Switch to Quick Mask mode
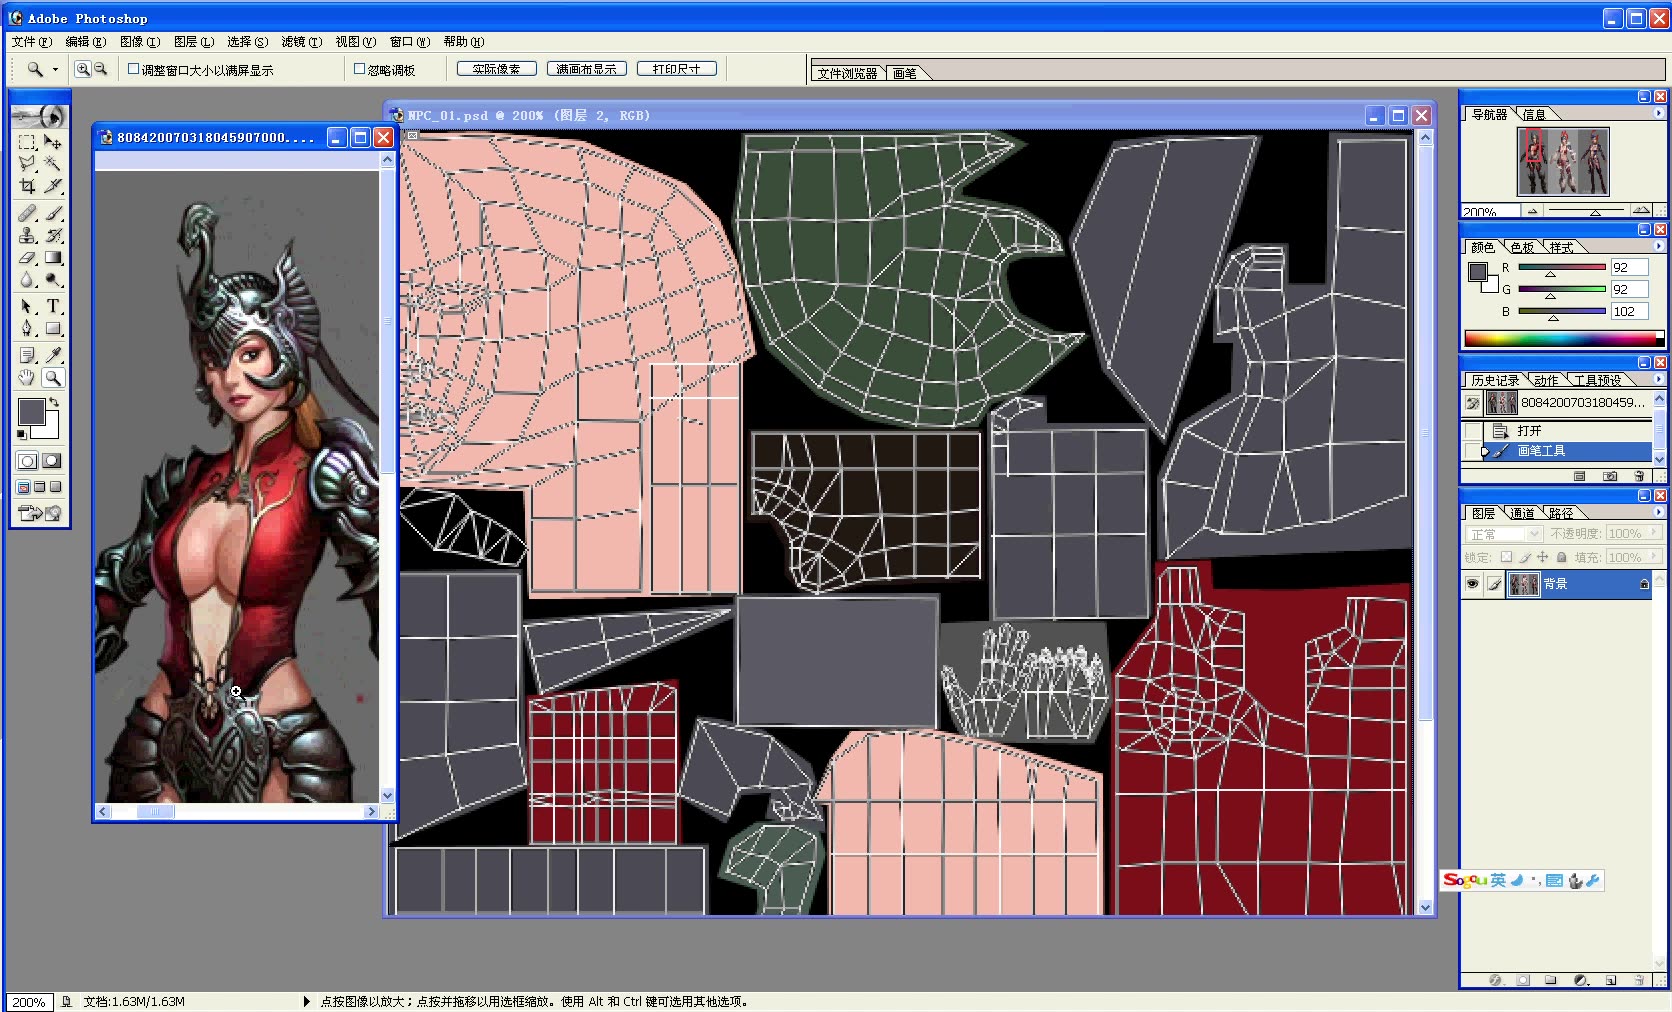 coord(51,461)
